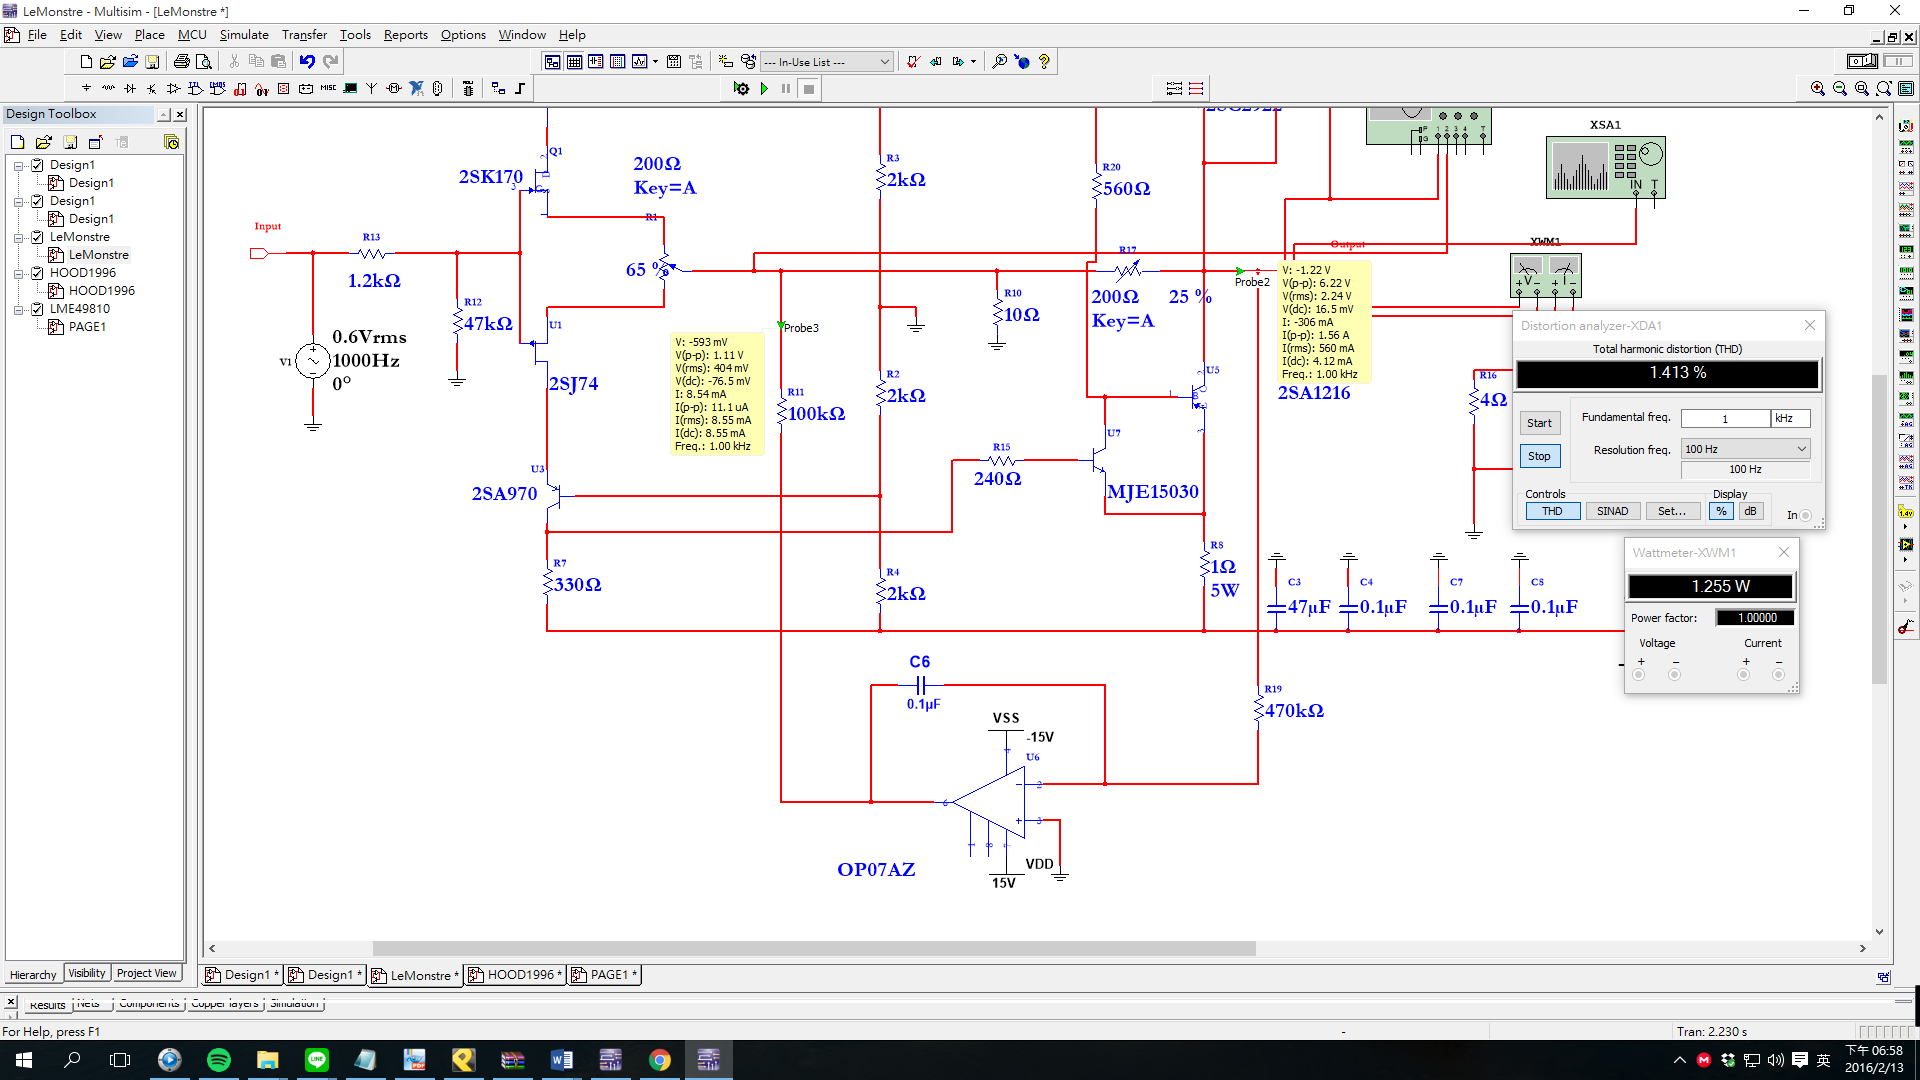The height and width of the screenshot is (1080, 1920).
Task: Collapse the LeMonstre tree node
Action: coord(19,237)
